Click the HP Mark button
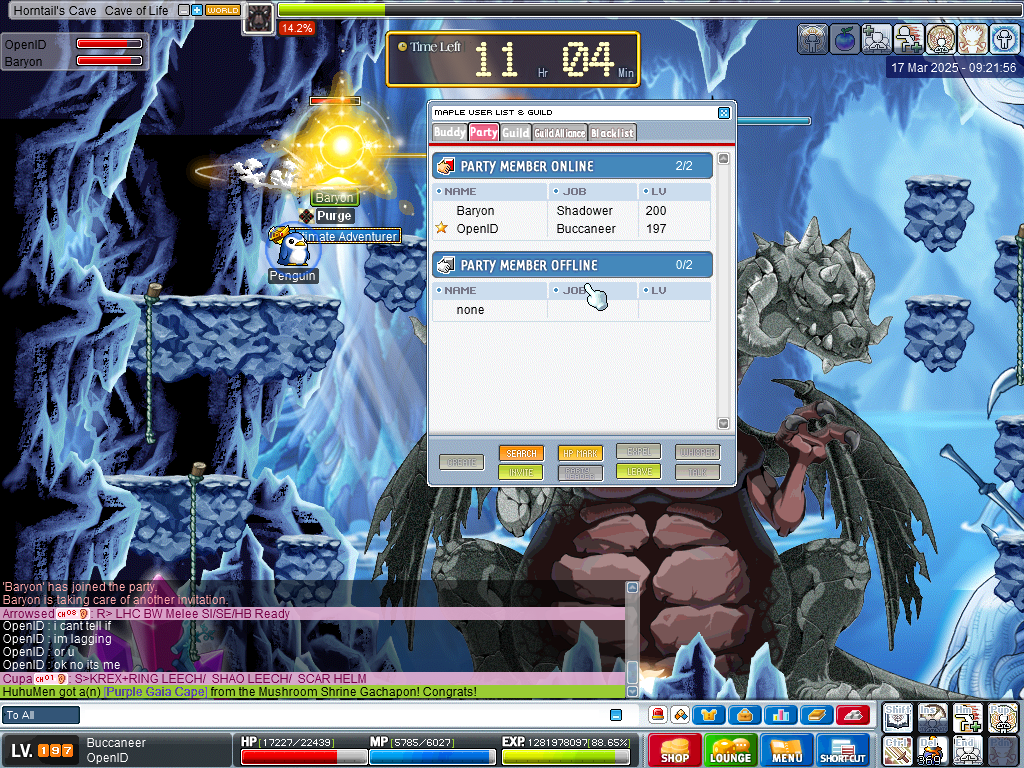 [x=580, y=453]
